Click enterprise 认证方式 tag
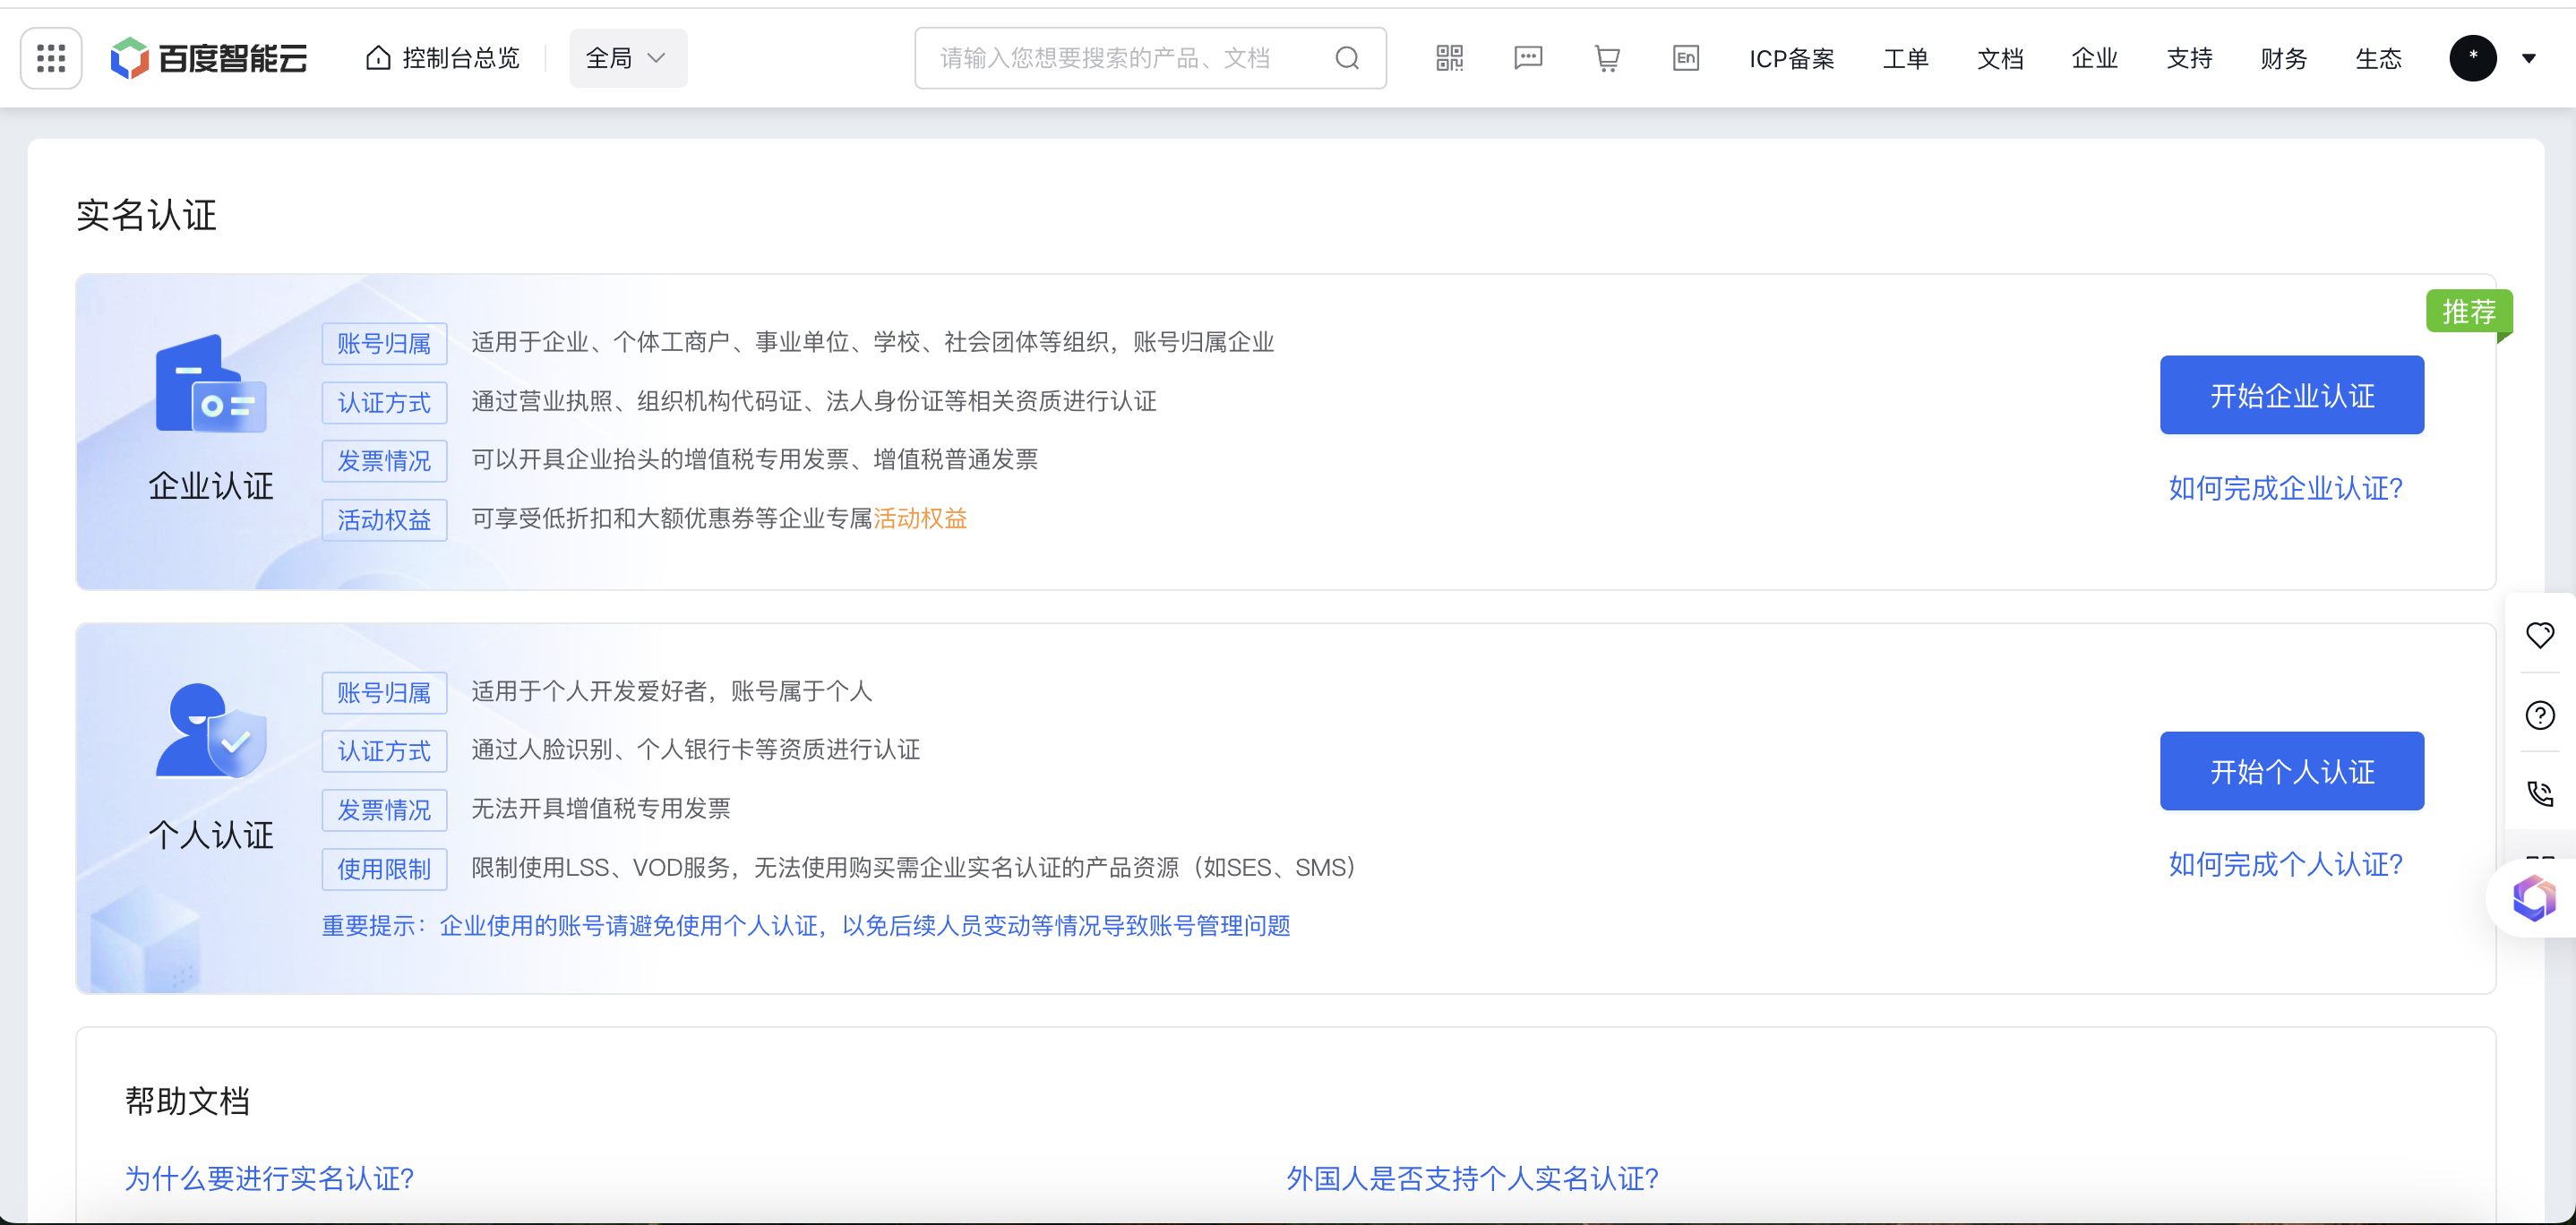Viewport: 2576px width, 1225px height. point(384,403)
